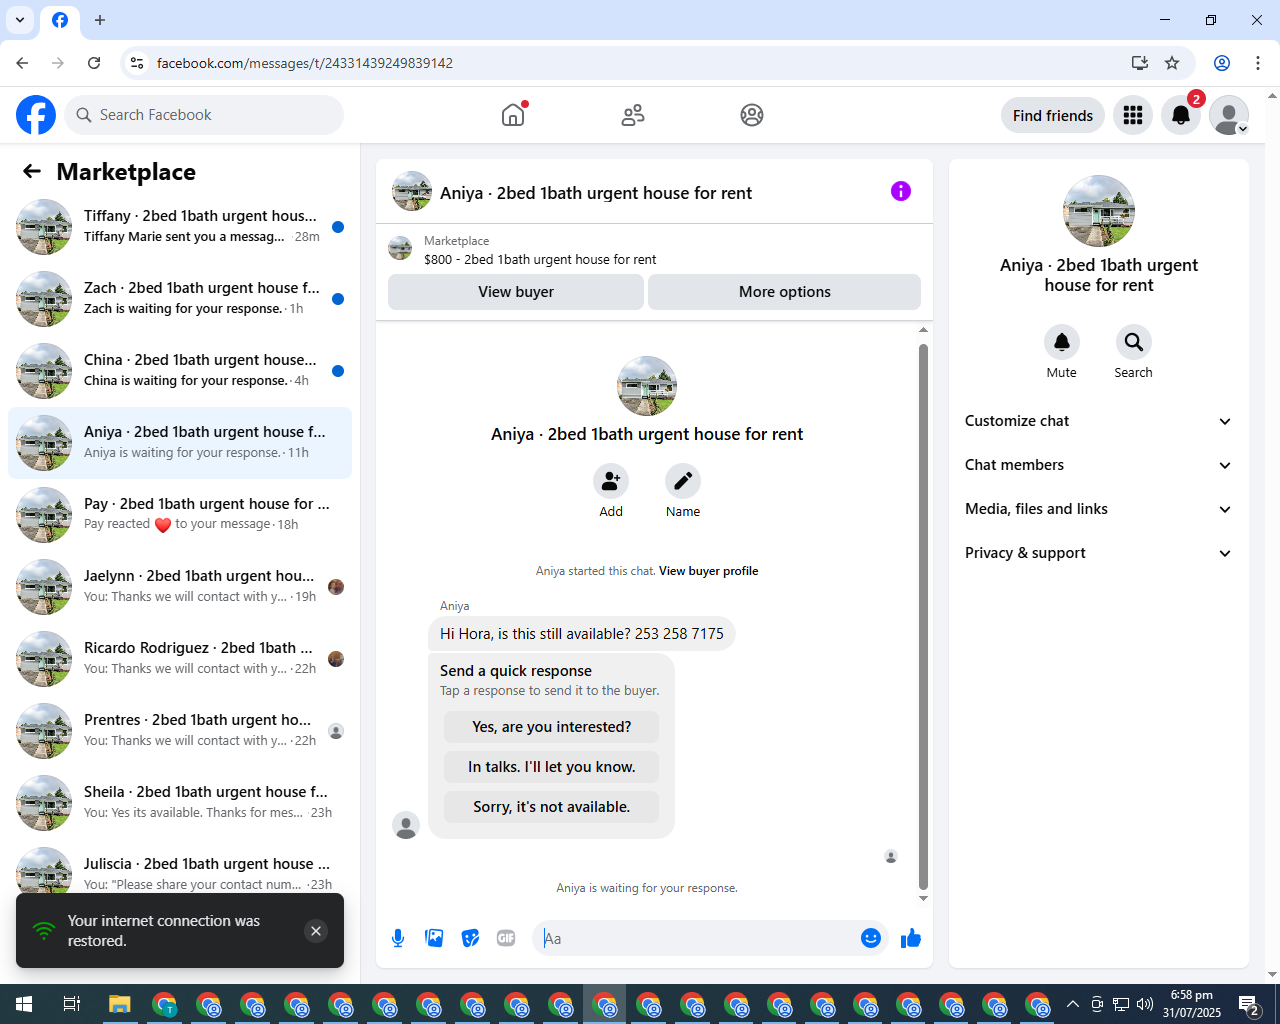Open Pay's conversation
Image resolution: width=1280 pixels, height=1024 pixels.
(180, 515)
